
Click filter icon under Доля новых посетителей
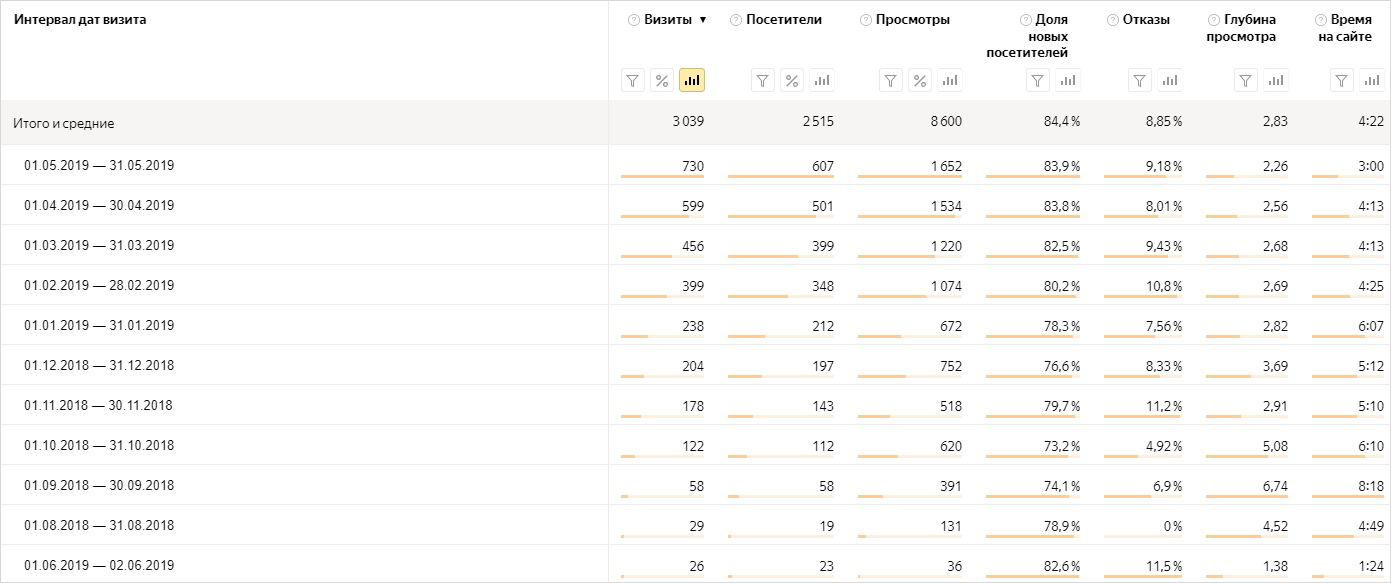(x=1038, y=81)
